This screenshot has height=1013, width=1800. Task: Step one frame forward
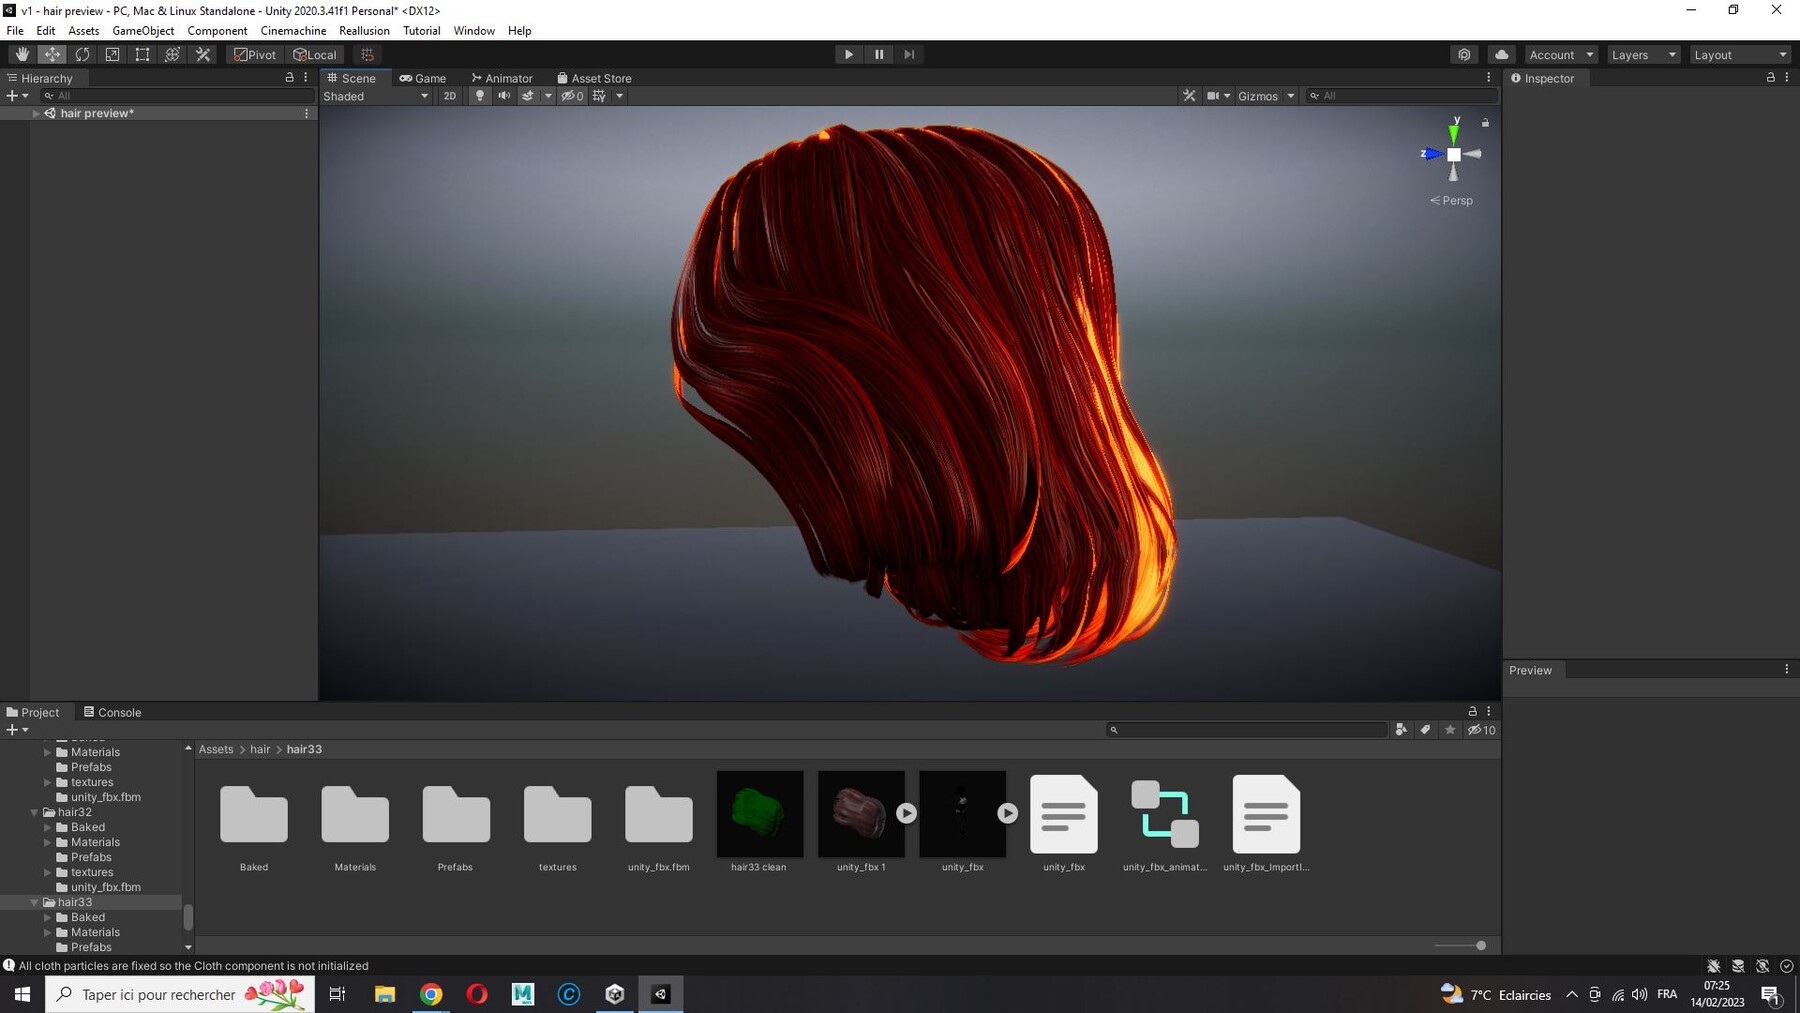[x=909, y=55]
